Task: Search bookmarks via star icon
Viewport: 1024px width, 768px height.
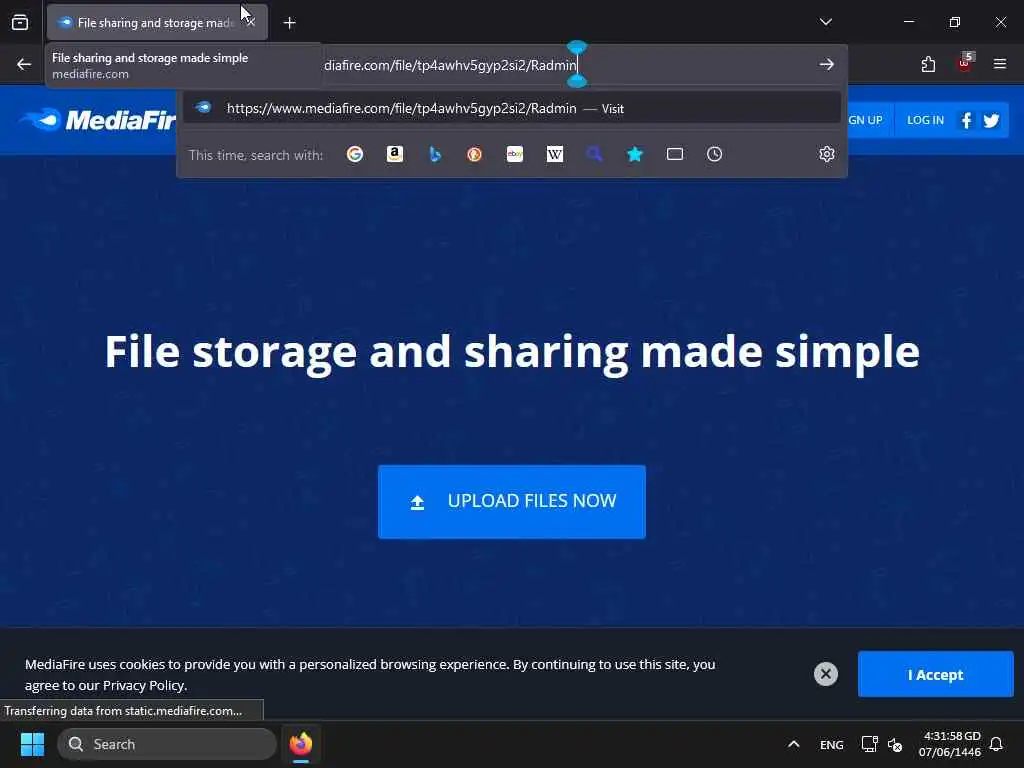Action: pos(635,154)
